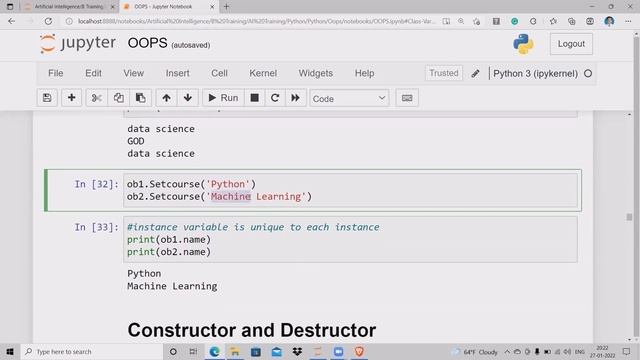Open the Windows Start menu
The height and width of the screenshot is (360, 640).
coord(10,351)
